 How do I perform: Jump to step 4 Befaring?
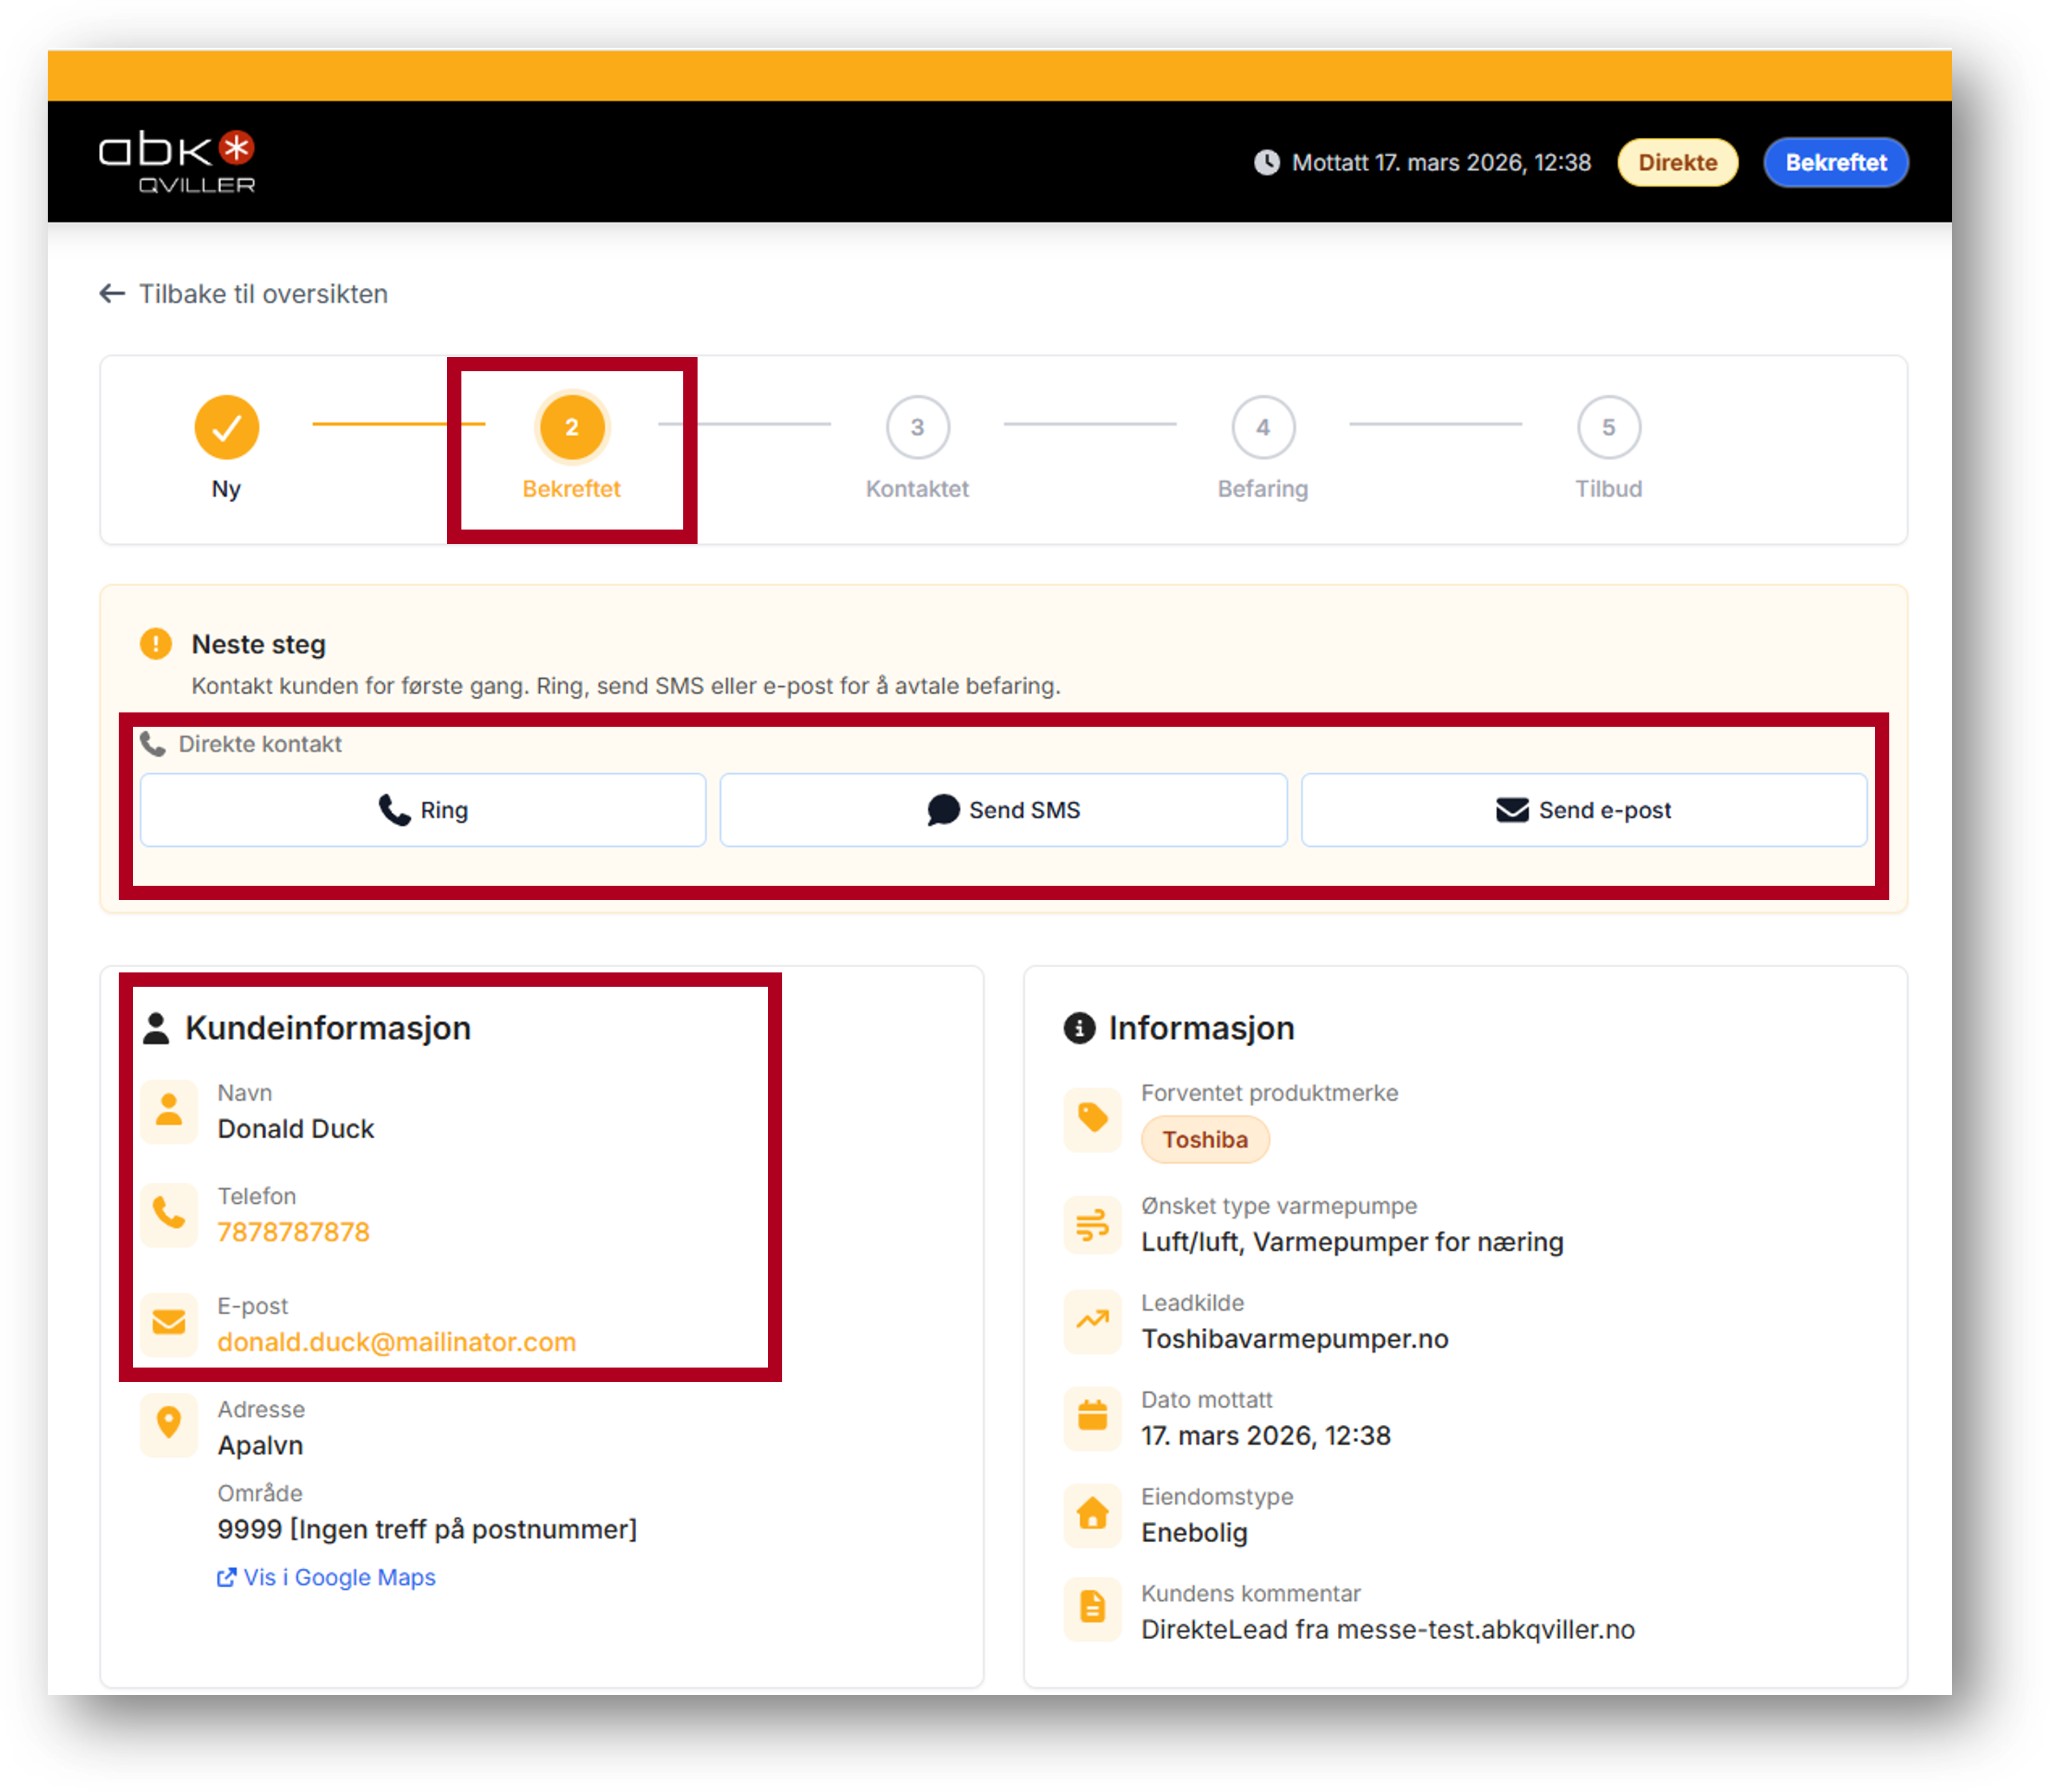coord(1263,428)
